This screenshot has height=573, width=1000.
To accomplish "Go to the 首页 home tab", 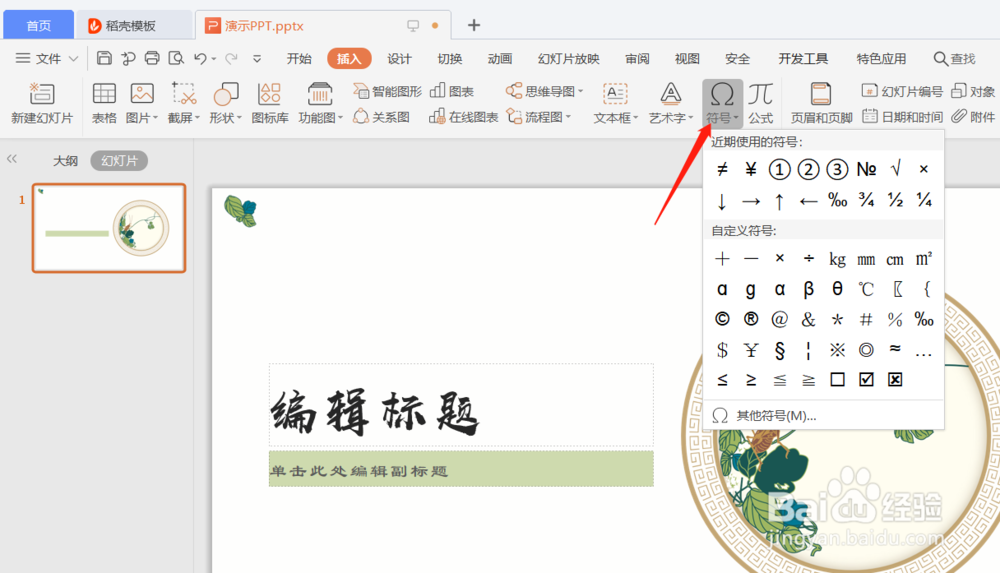I will pos(38,26).
